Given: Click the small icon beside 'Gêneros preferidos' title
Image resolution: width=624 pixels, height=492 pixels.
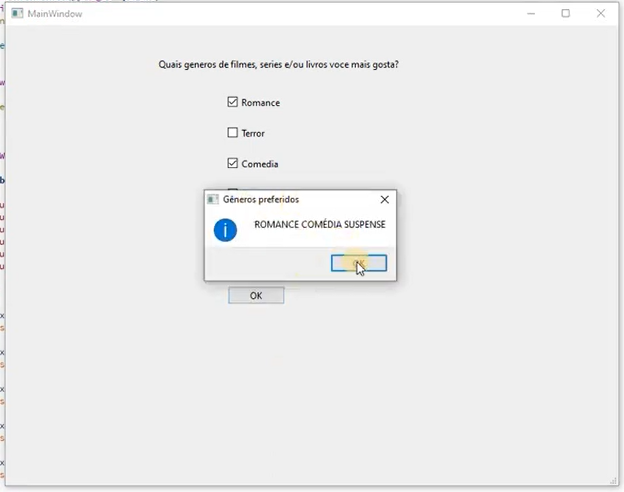Looking at the screenshot, I should (213, 199).
